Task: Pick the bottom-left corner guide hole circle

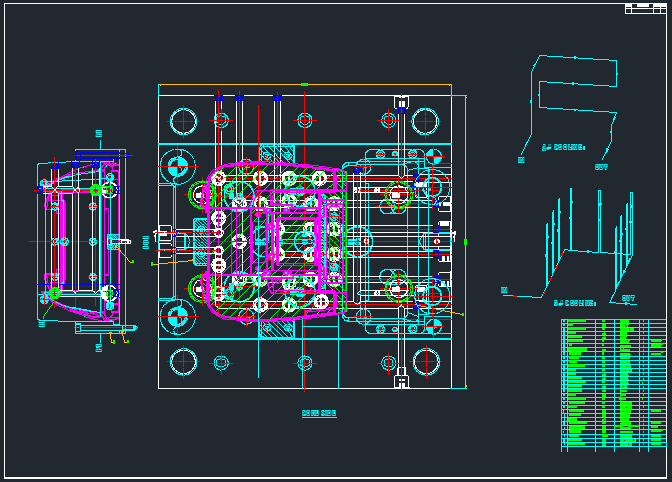Action: [183, 362]
